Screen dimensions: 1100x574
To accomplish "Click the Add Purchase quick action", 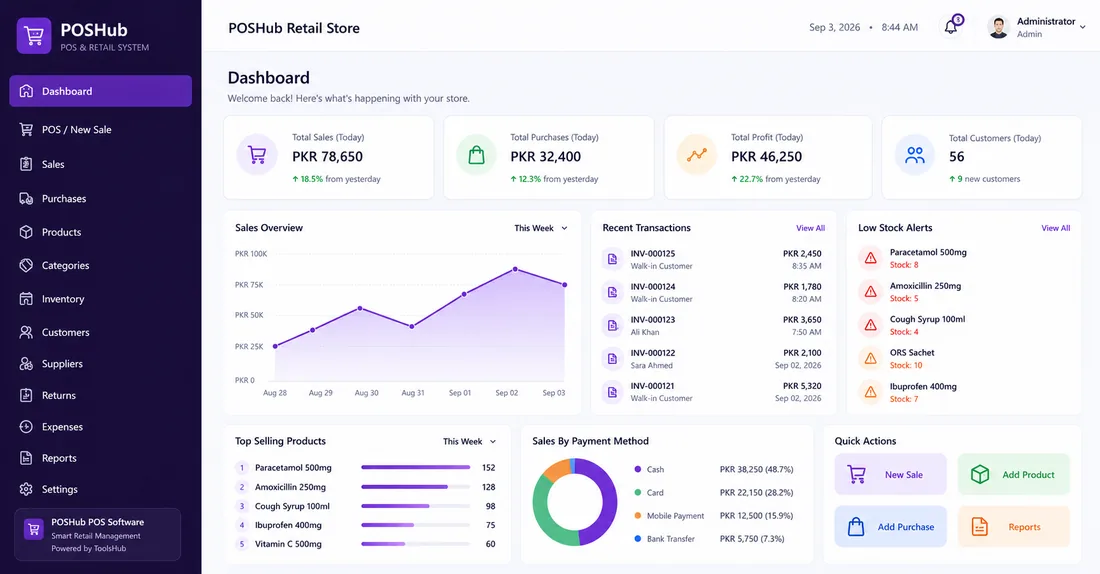I will pos(890,526).
